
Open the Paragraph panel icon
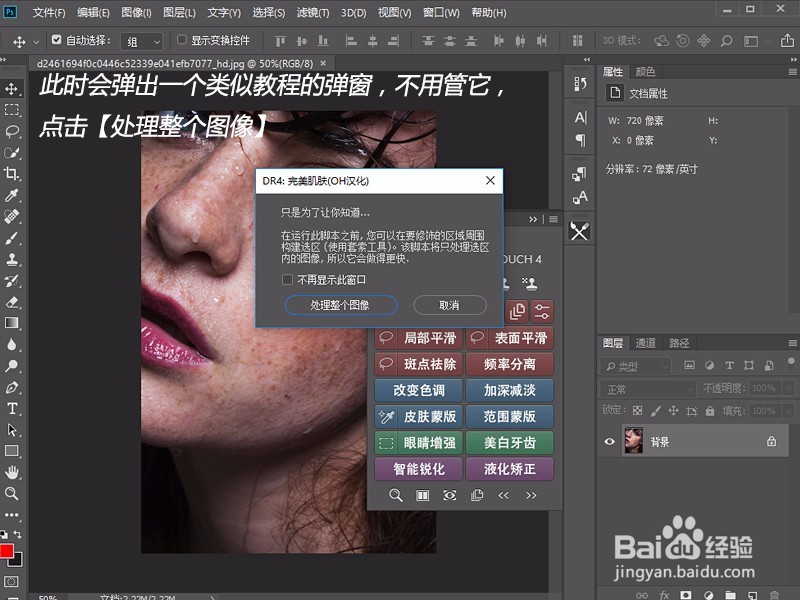click(x=580, y=140)
